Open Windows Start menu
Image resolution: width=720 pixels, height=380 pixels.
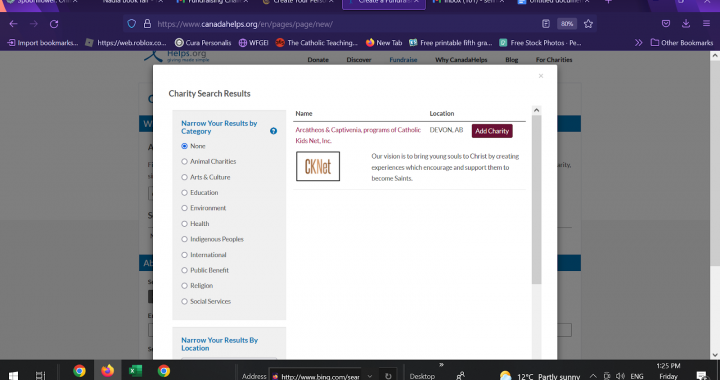pos(13,375)
